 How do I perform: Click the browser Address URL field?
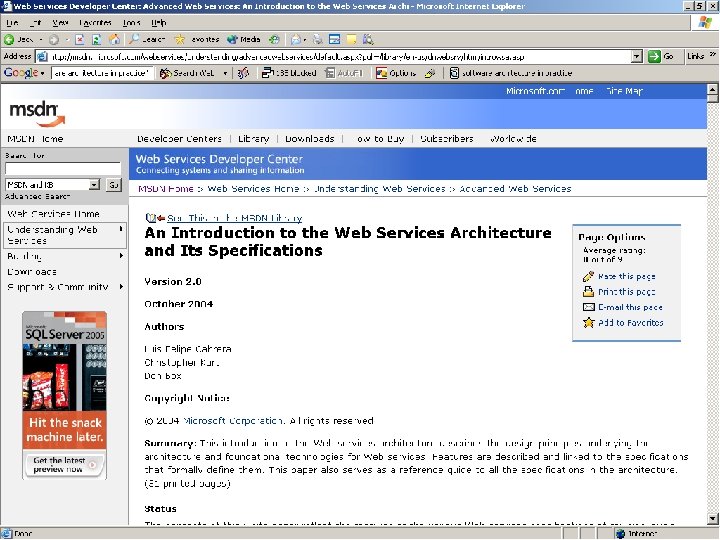click(x=339, y=56)
